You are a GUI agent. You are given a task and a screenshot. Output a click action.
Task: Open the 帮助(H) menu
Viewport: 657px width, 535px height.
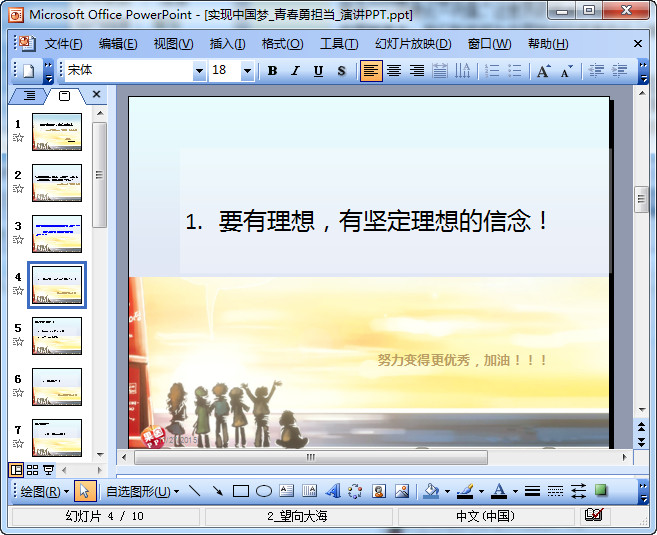point(548,44)
